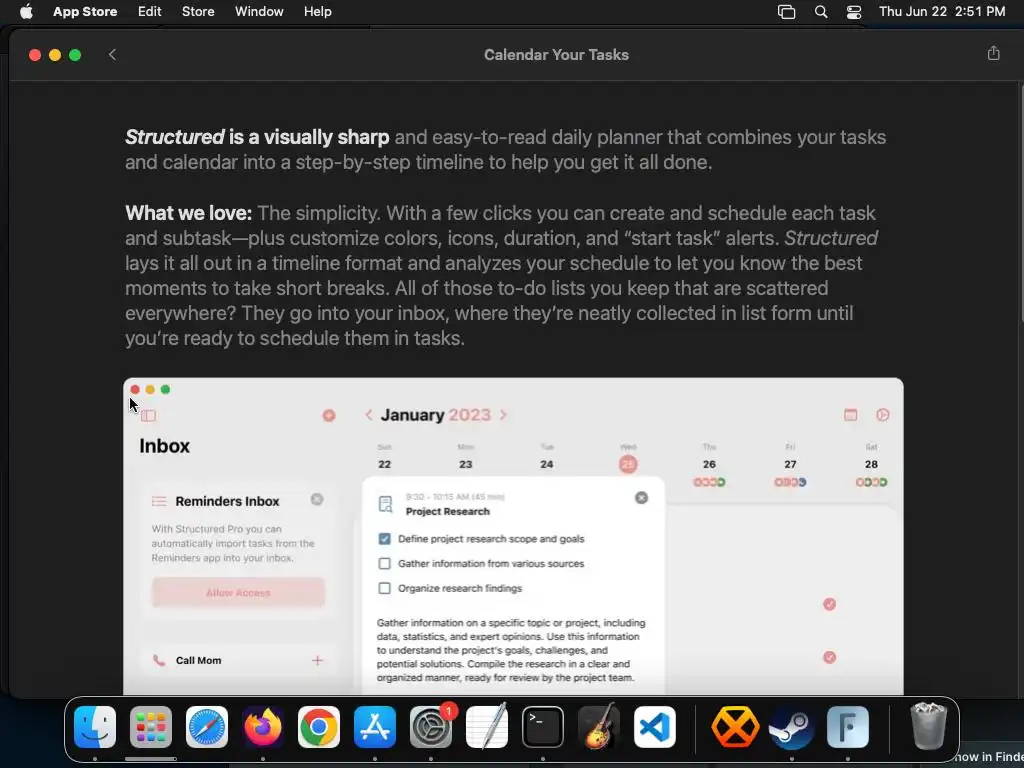This screenshot has width=1024, height=768.
Task: Click the Calendar Your Tasks window title
Action: (556, 55)
